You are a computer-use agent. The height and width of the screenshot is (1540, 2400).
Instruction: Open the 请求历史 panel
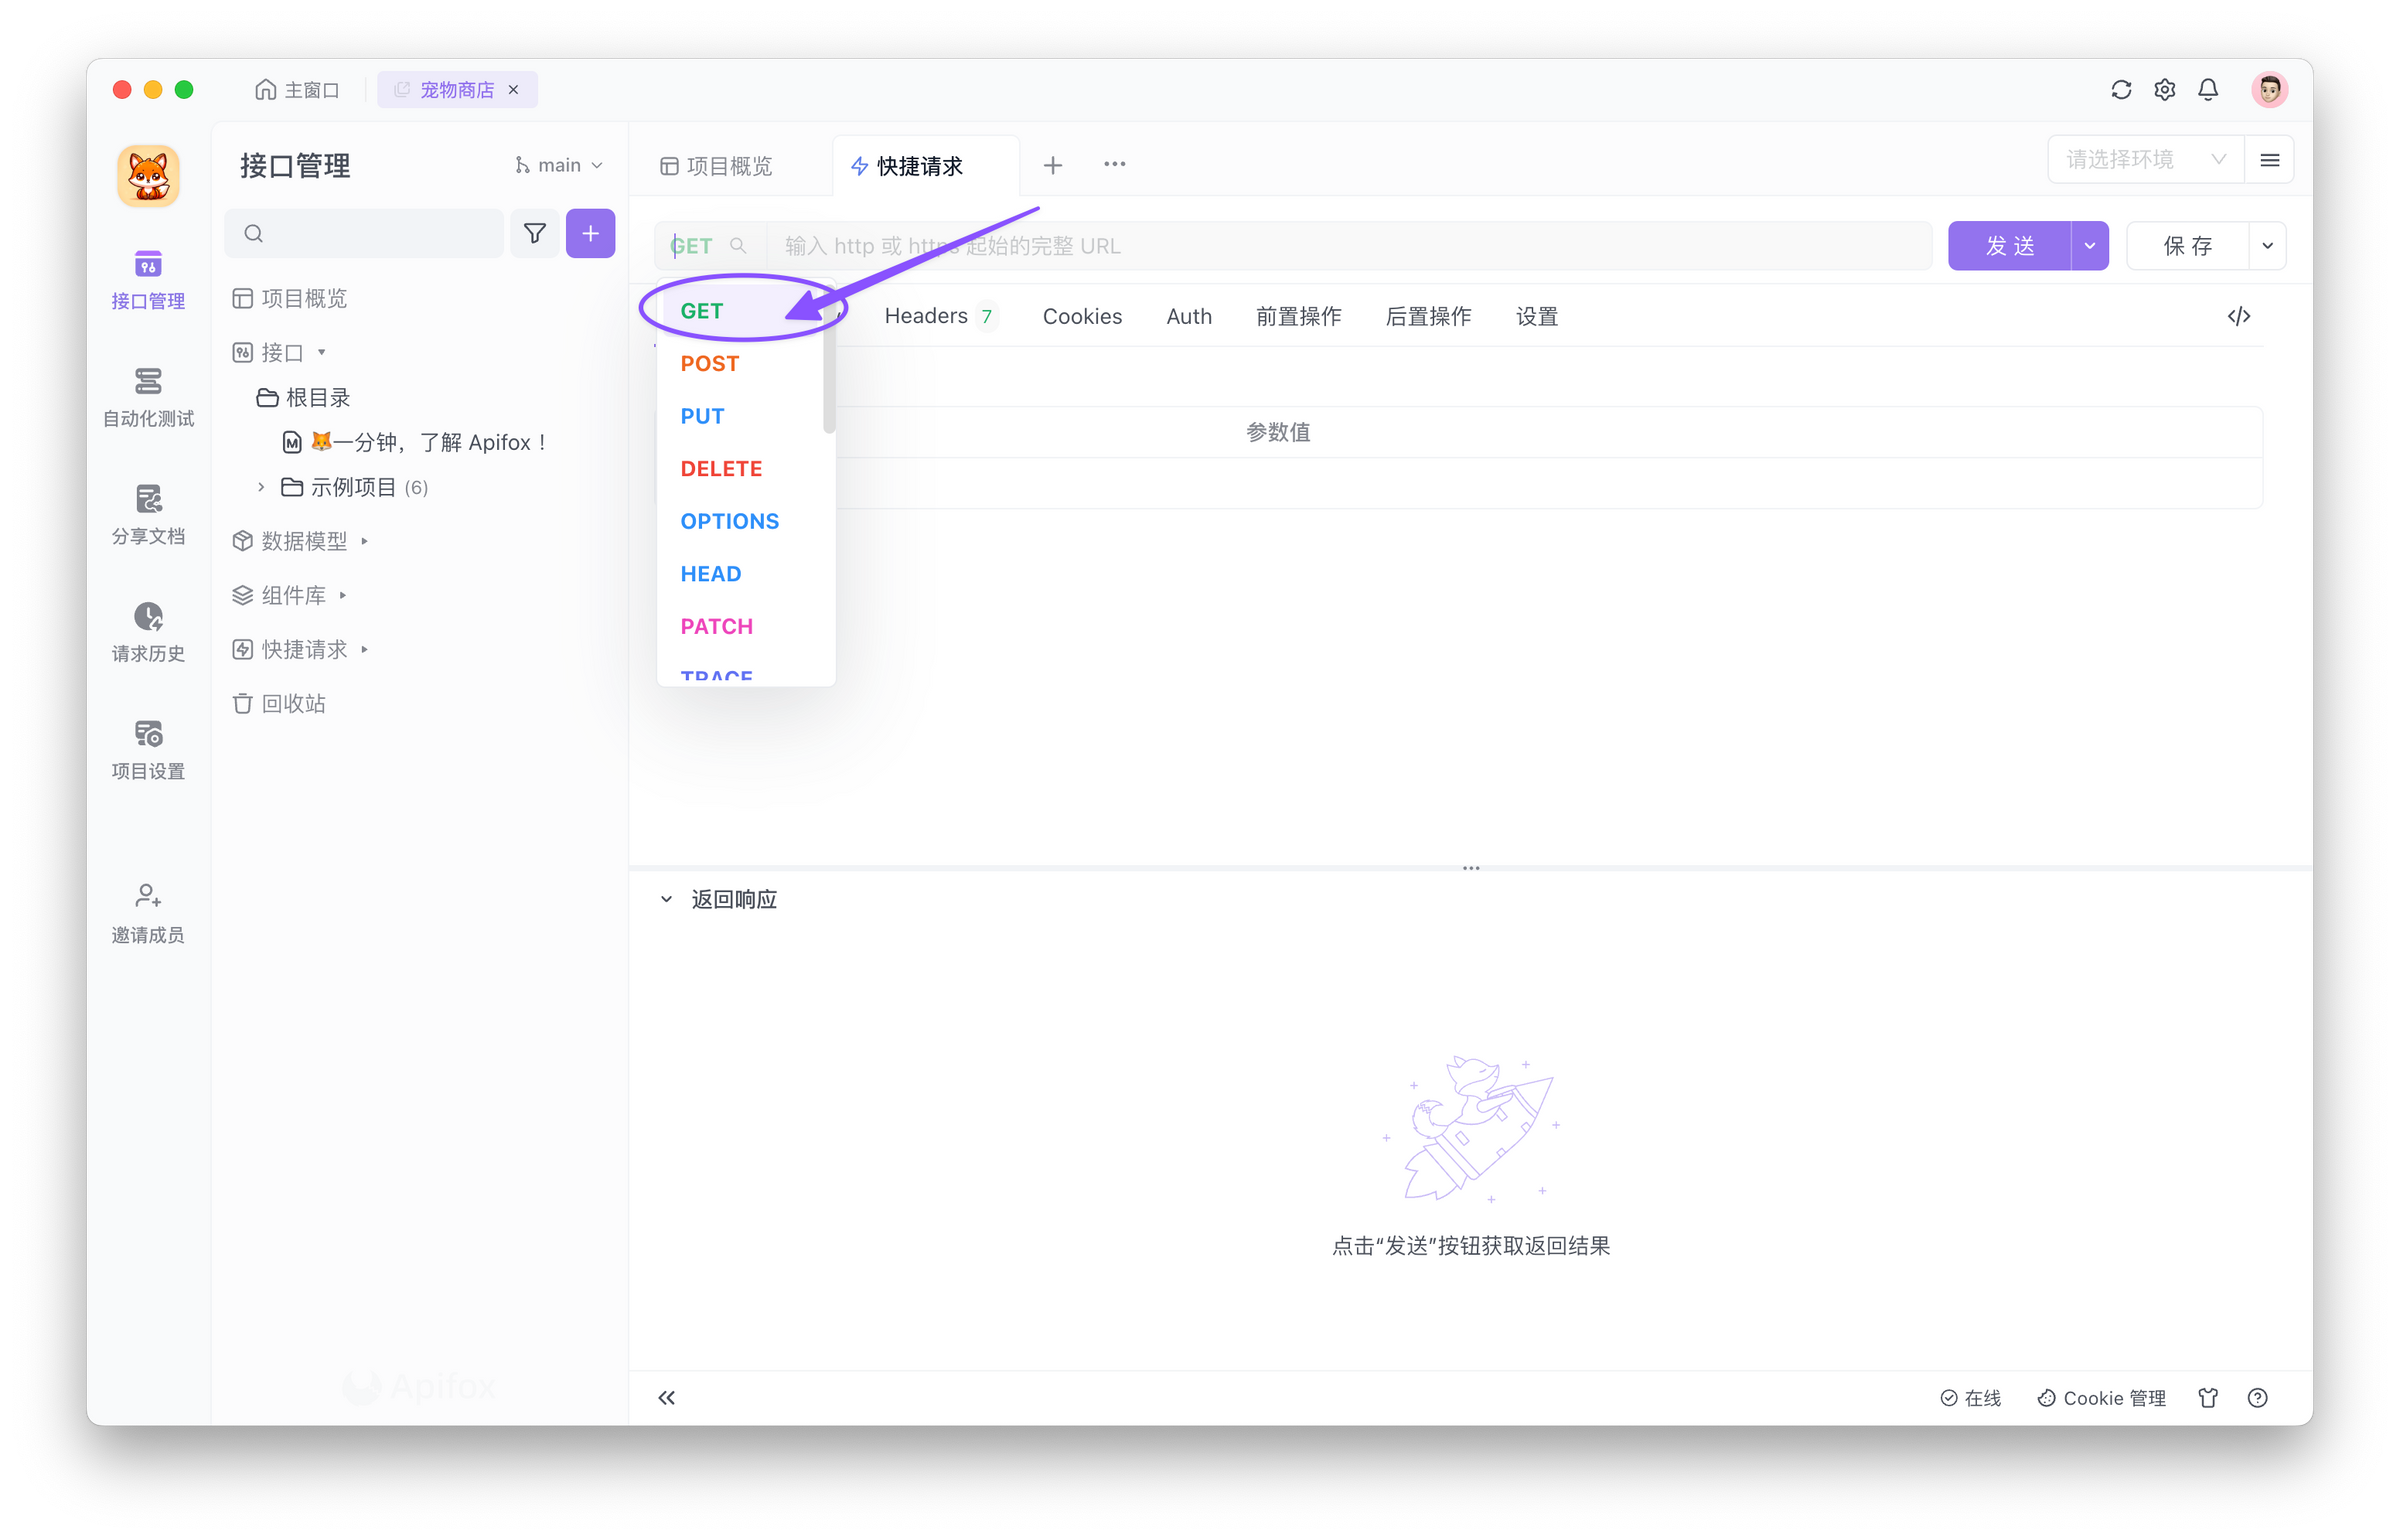148,632
